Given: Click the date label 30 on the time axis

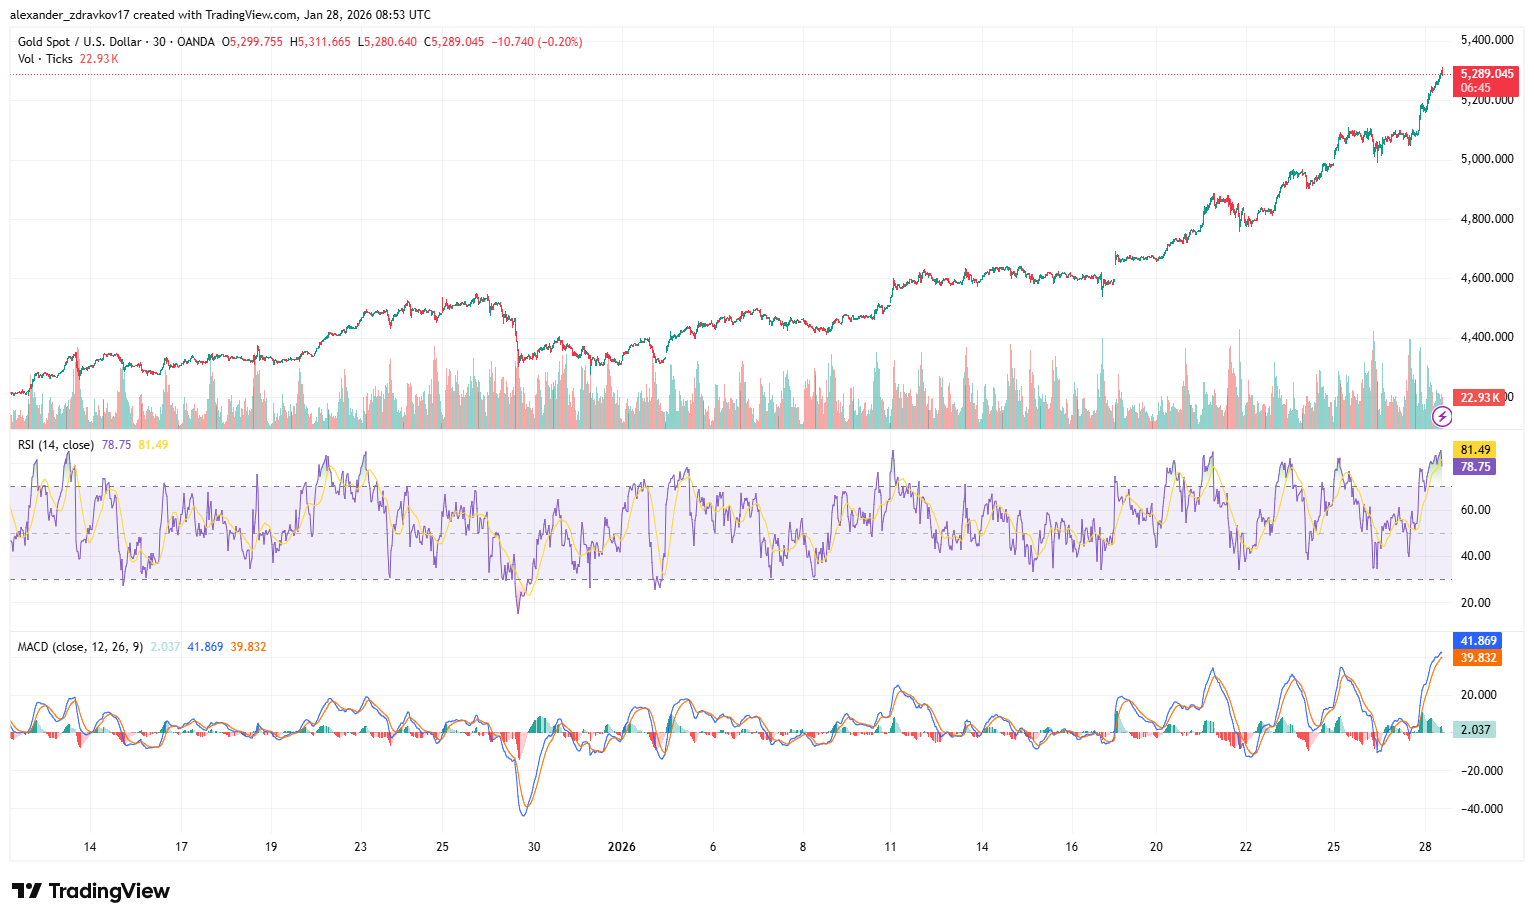Looking at the screenshot, I should [x=534, y=847].
